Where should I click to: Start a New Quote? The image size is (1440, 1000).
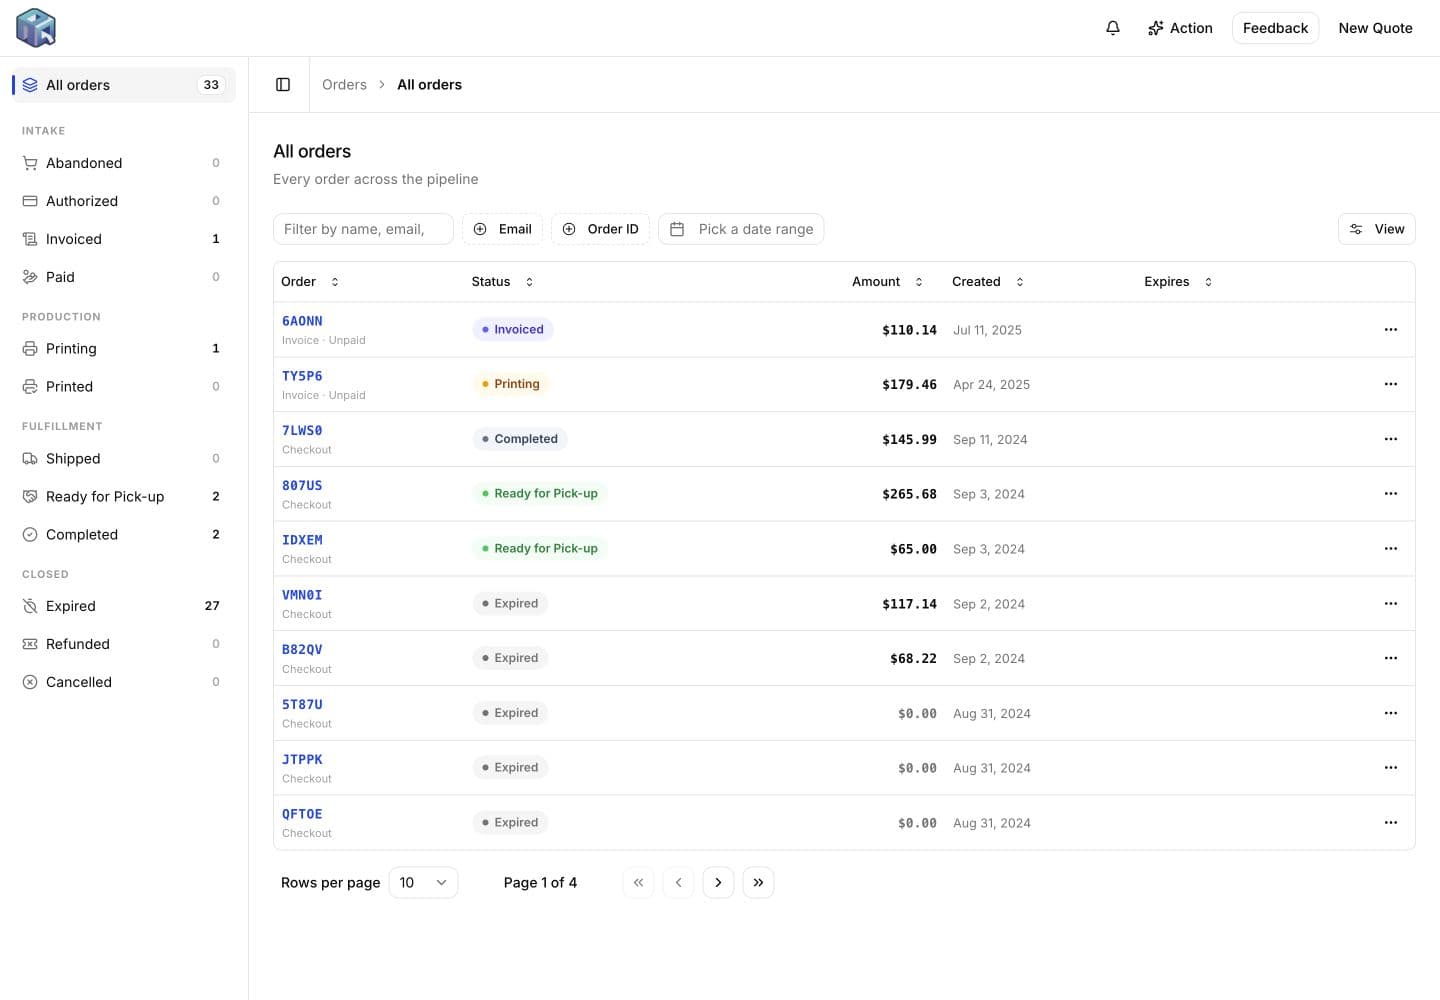(1375, 28)
